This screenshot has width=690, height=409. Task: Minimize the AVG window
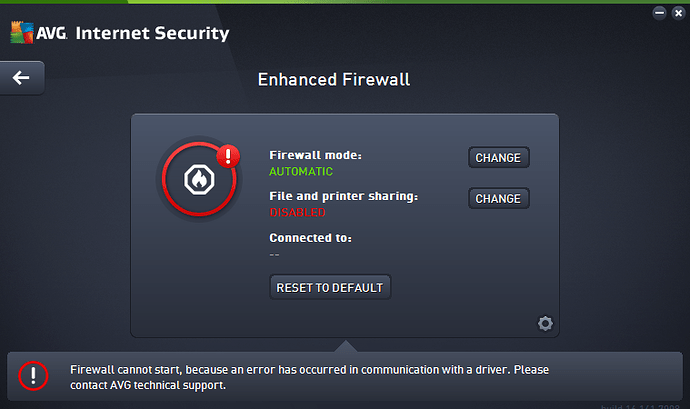[x=659, y=13]
